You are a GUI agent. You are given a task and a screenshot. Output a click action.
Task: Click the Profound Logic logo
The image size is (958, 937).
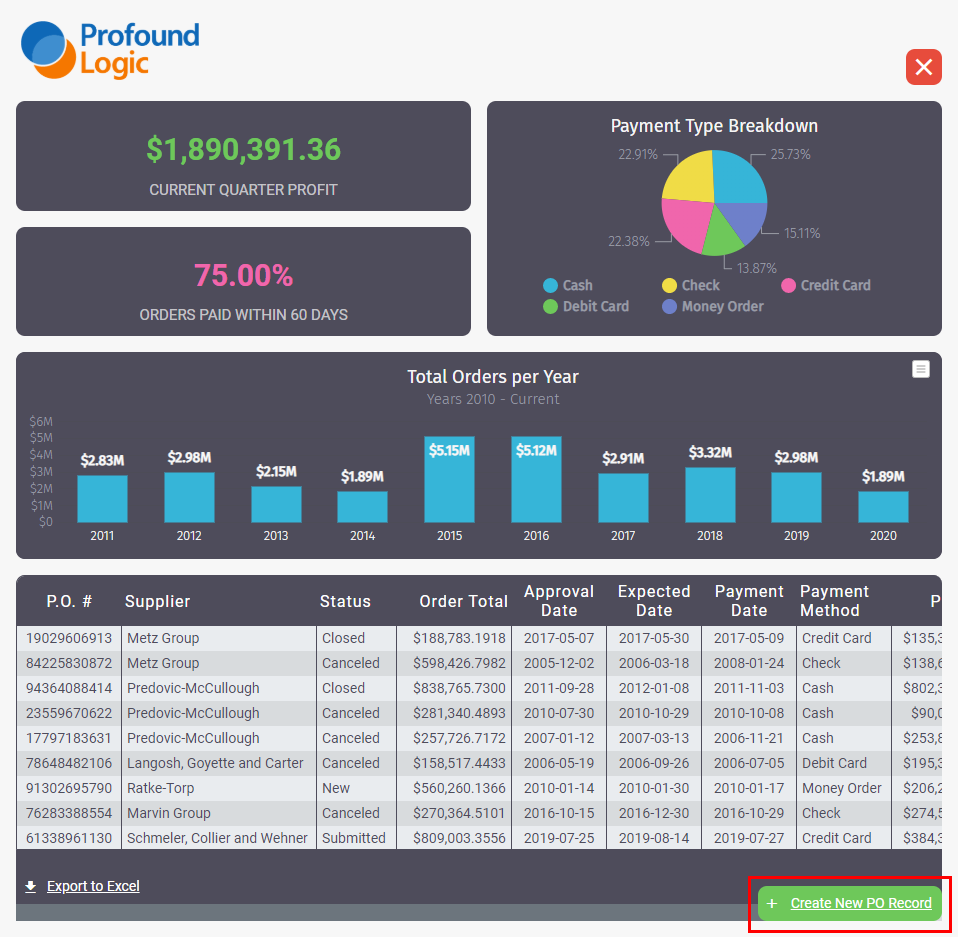[x=110, y=50]
